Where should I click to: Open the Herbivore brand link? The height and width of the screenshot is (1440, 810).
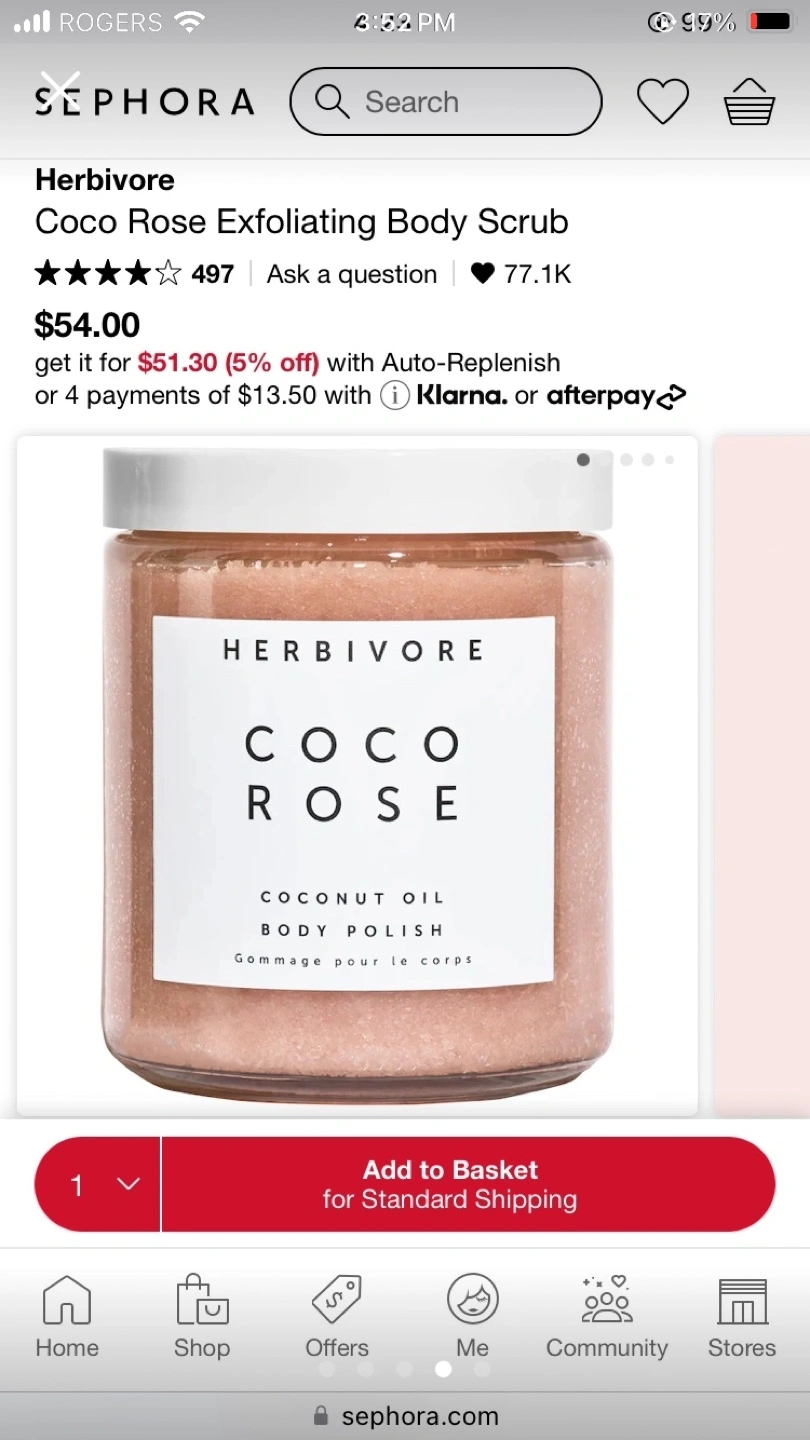[105, 180]
